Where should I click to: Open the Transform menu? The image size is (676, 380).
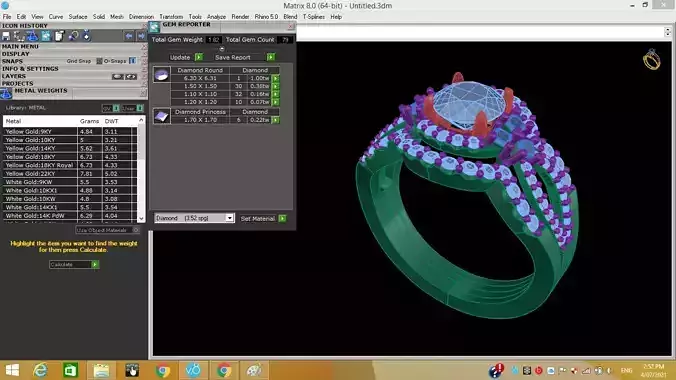[171, 17]
